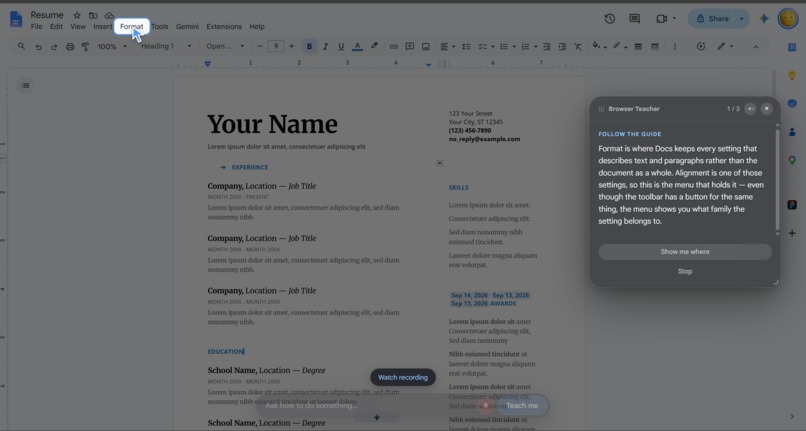
Task: Open the 100% zoom dropdown
Action: [112, 47]
